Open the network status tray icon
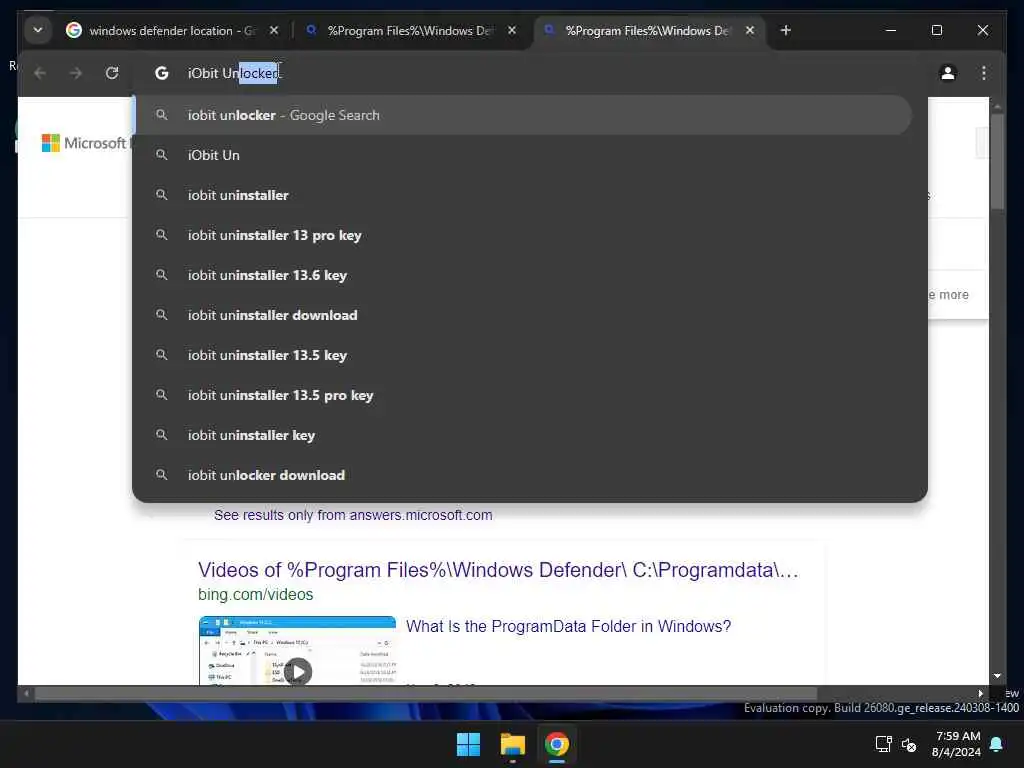This screenshot has height=768, width=1024. click(x=884, y=744)
